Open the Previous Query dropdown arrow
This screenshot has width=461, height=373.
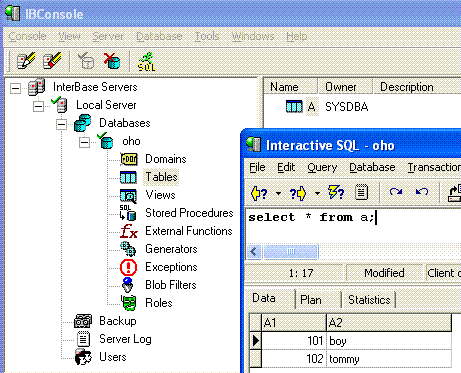click(278, 193)
